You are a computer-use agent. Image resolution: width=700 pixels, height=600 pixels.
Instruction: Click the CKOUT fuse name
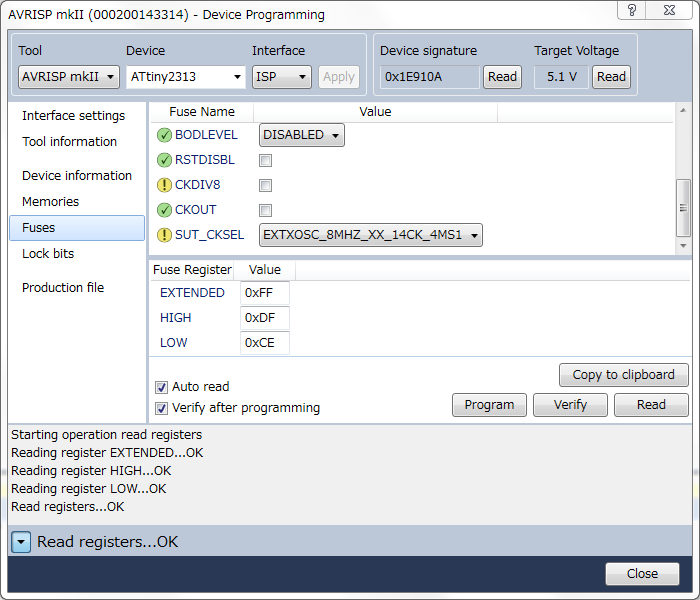pos(196,210)
